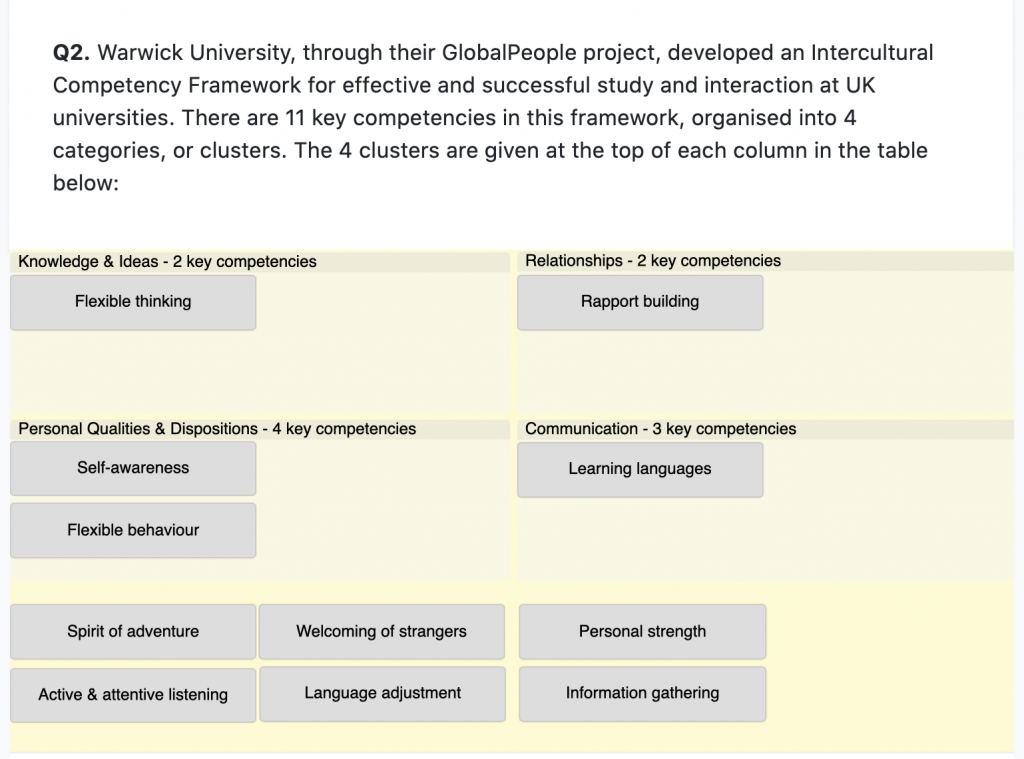Click the Q2 question label
This screenshot has height=759, width=1024.
(72, 52)
